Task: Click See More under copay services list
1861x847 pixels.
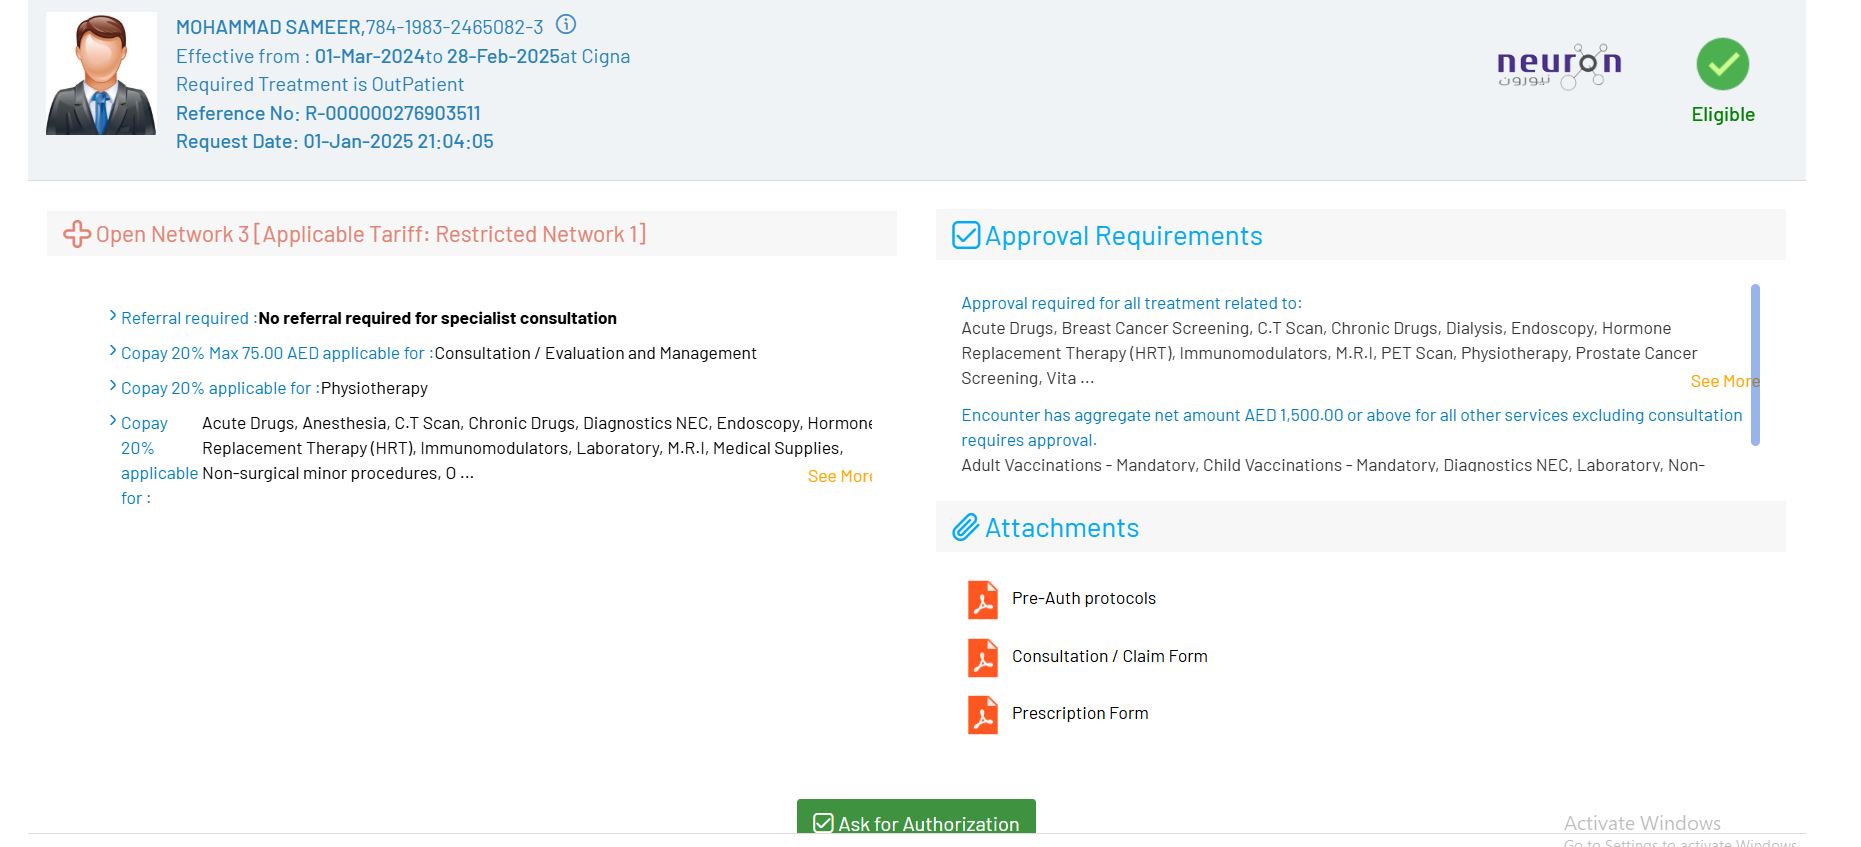Action: 839,477
